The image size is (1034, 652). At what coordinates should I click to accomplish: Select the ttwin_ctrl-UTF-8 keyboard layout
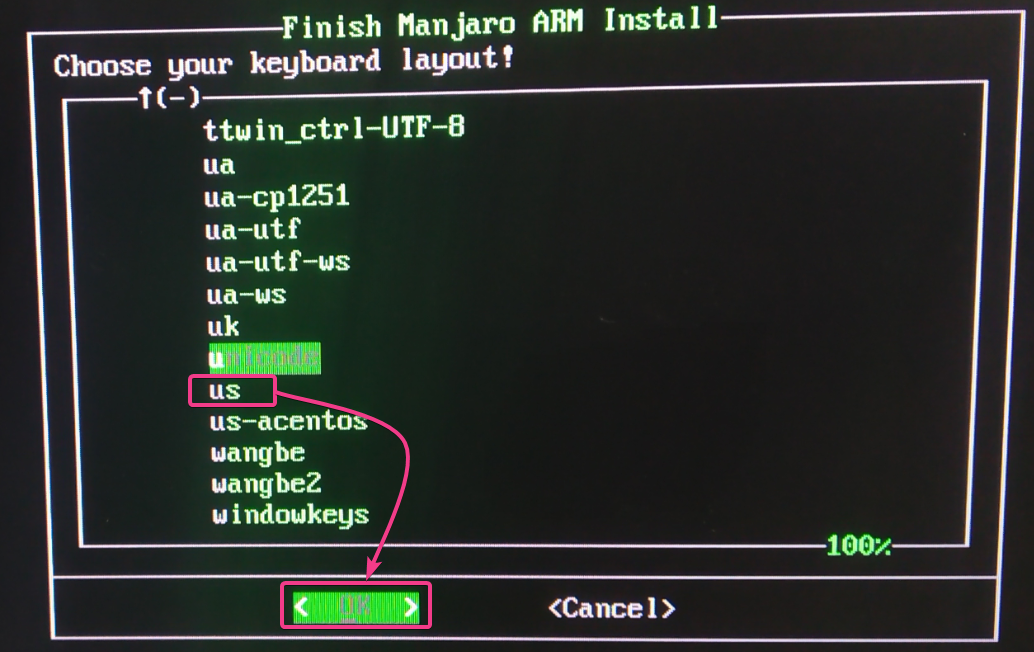point(334,128)
